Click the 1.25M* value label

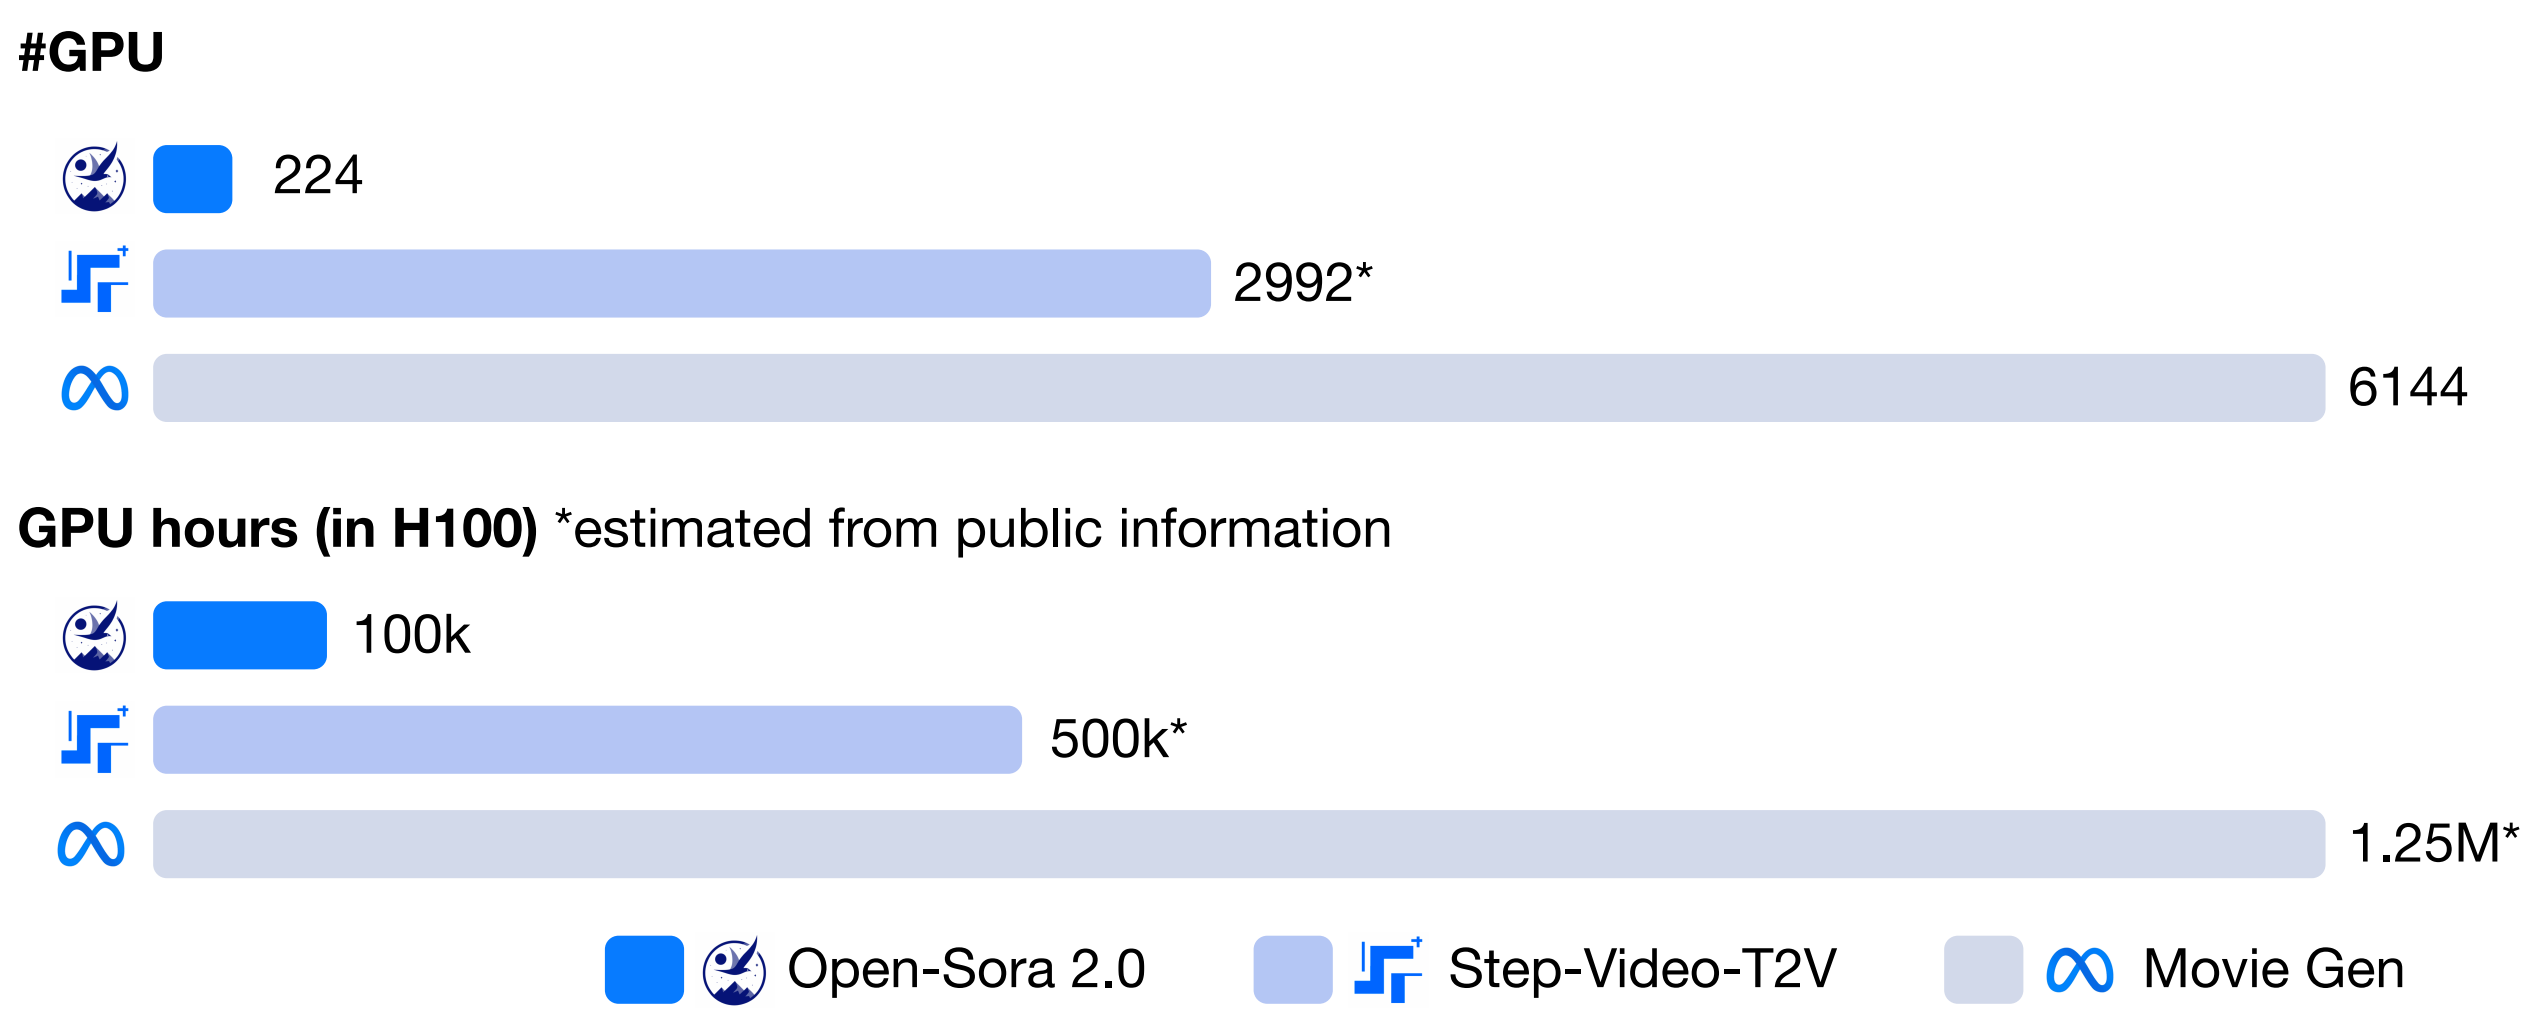pyautogui.click(x=2434, y=843)
